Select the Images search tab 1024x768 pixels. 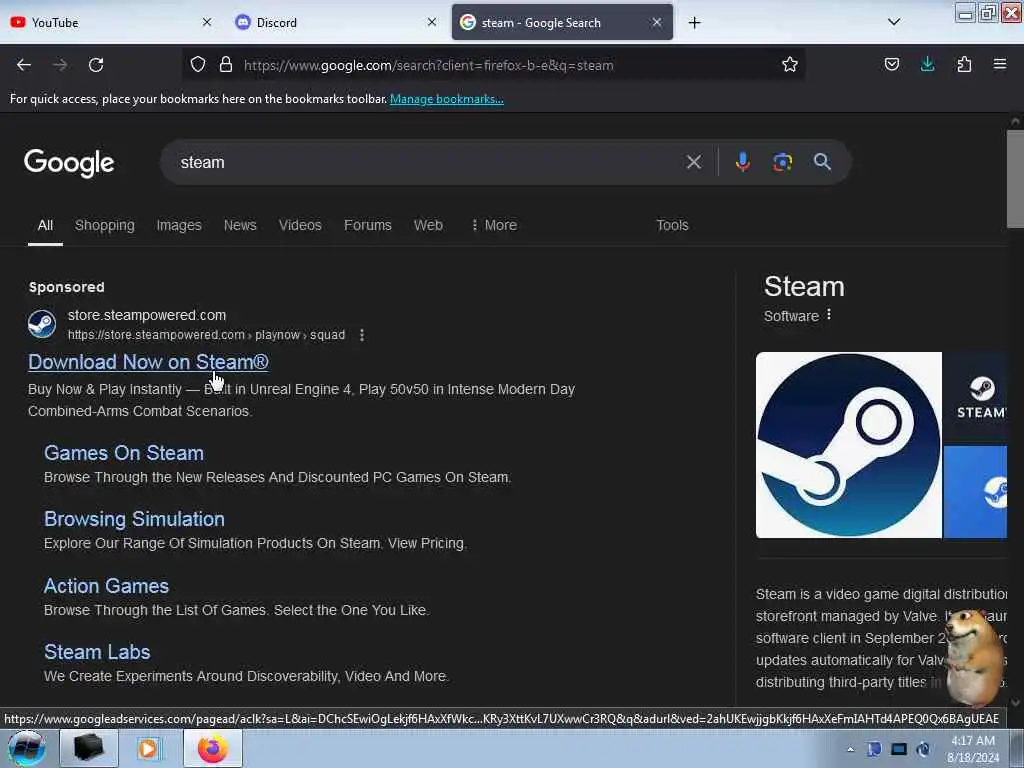[x=179, y=225]
